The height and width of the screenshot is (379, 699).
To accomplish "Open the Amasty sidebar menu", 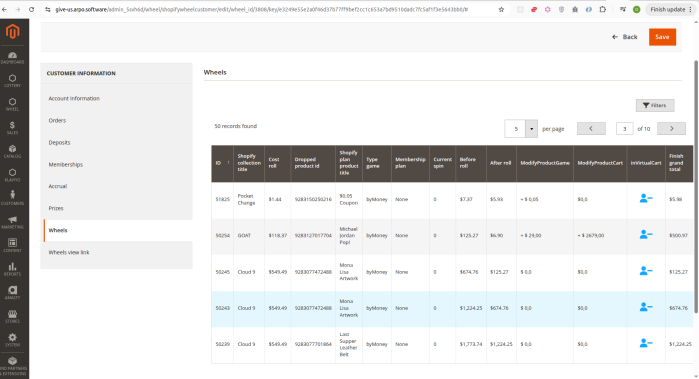I will click(x=12, y=293).
